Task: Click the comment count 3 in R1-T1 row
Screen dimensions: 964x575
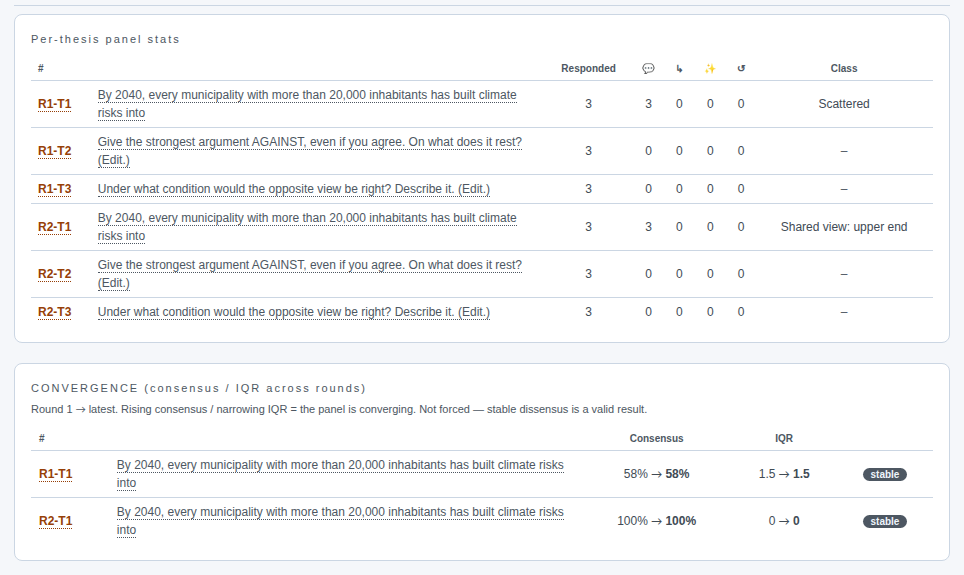Action: (648, 104)
